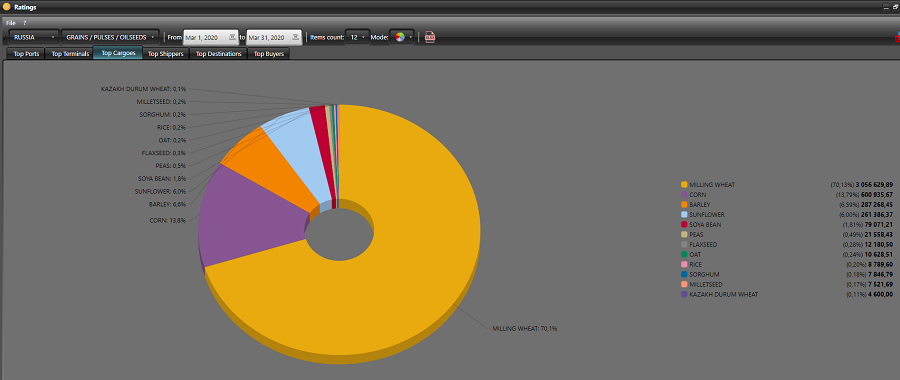Expand the GRAINS / PULSES / OILSEEDS dropdown
The image size is (900, 380).
click(x=110, y=37)
